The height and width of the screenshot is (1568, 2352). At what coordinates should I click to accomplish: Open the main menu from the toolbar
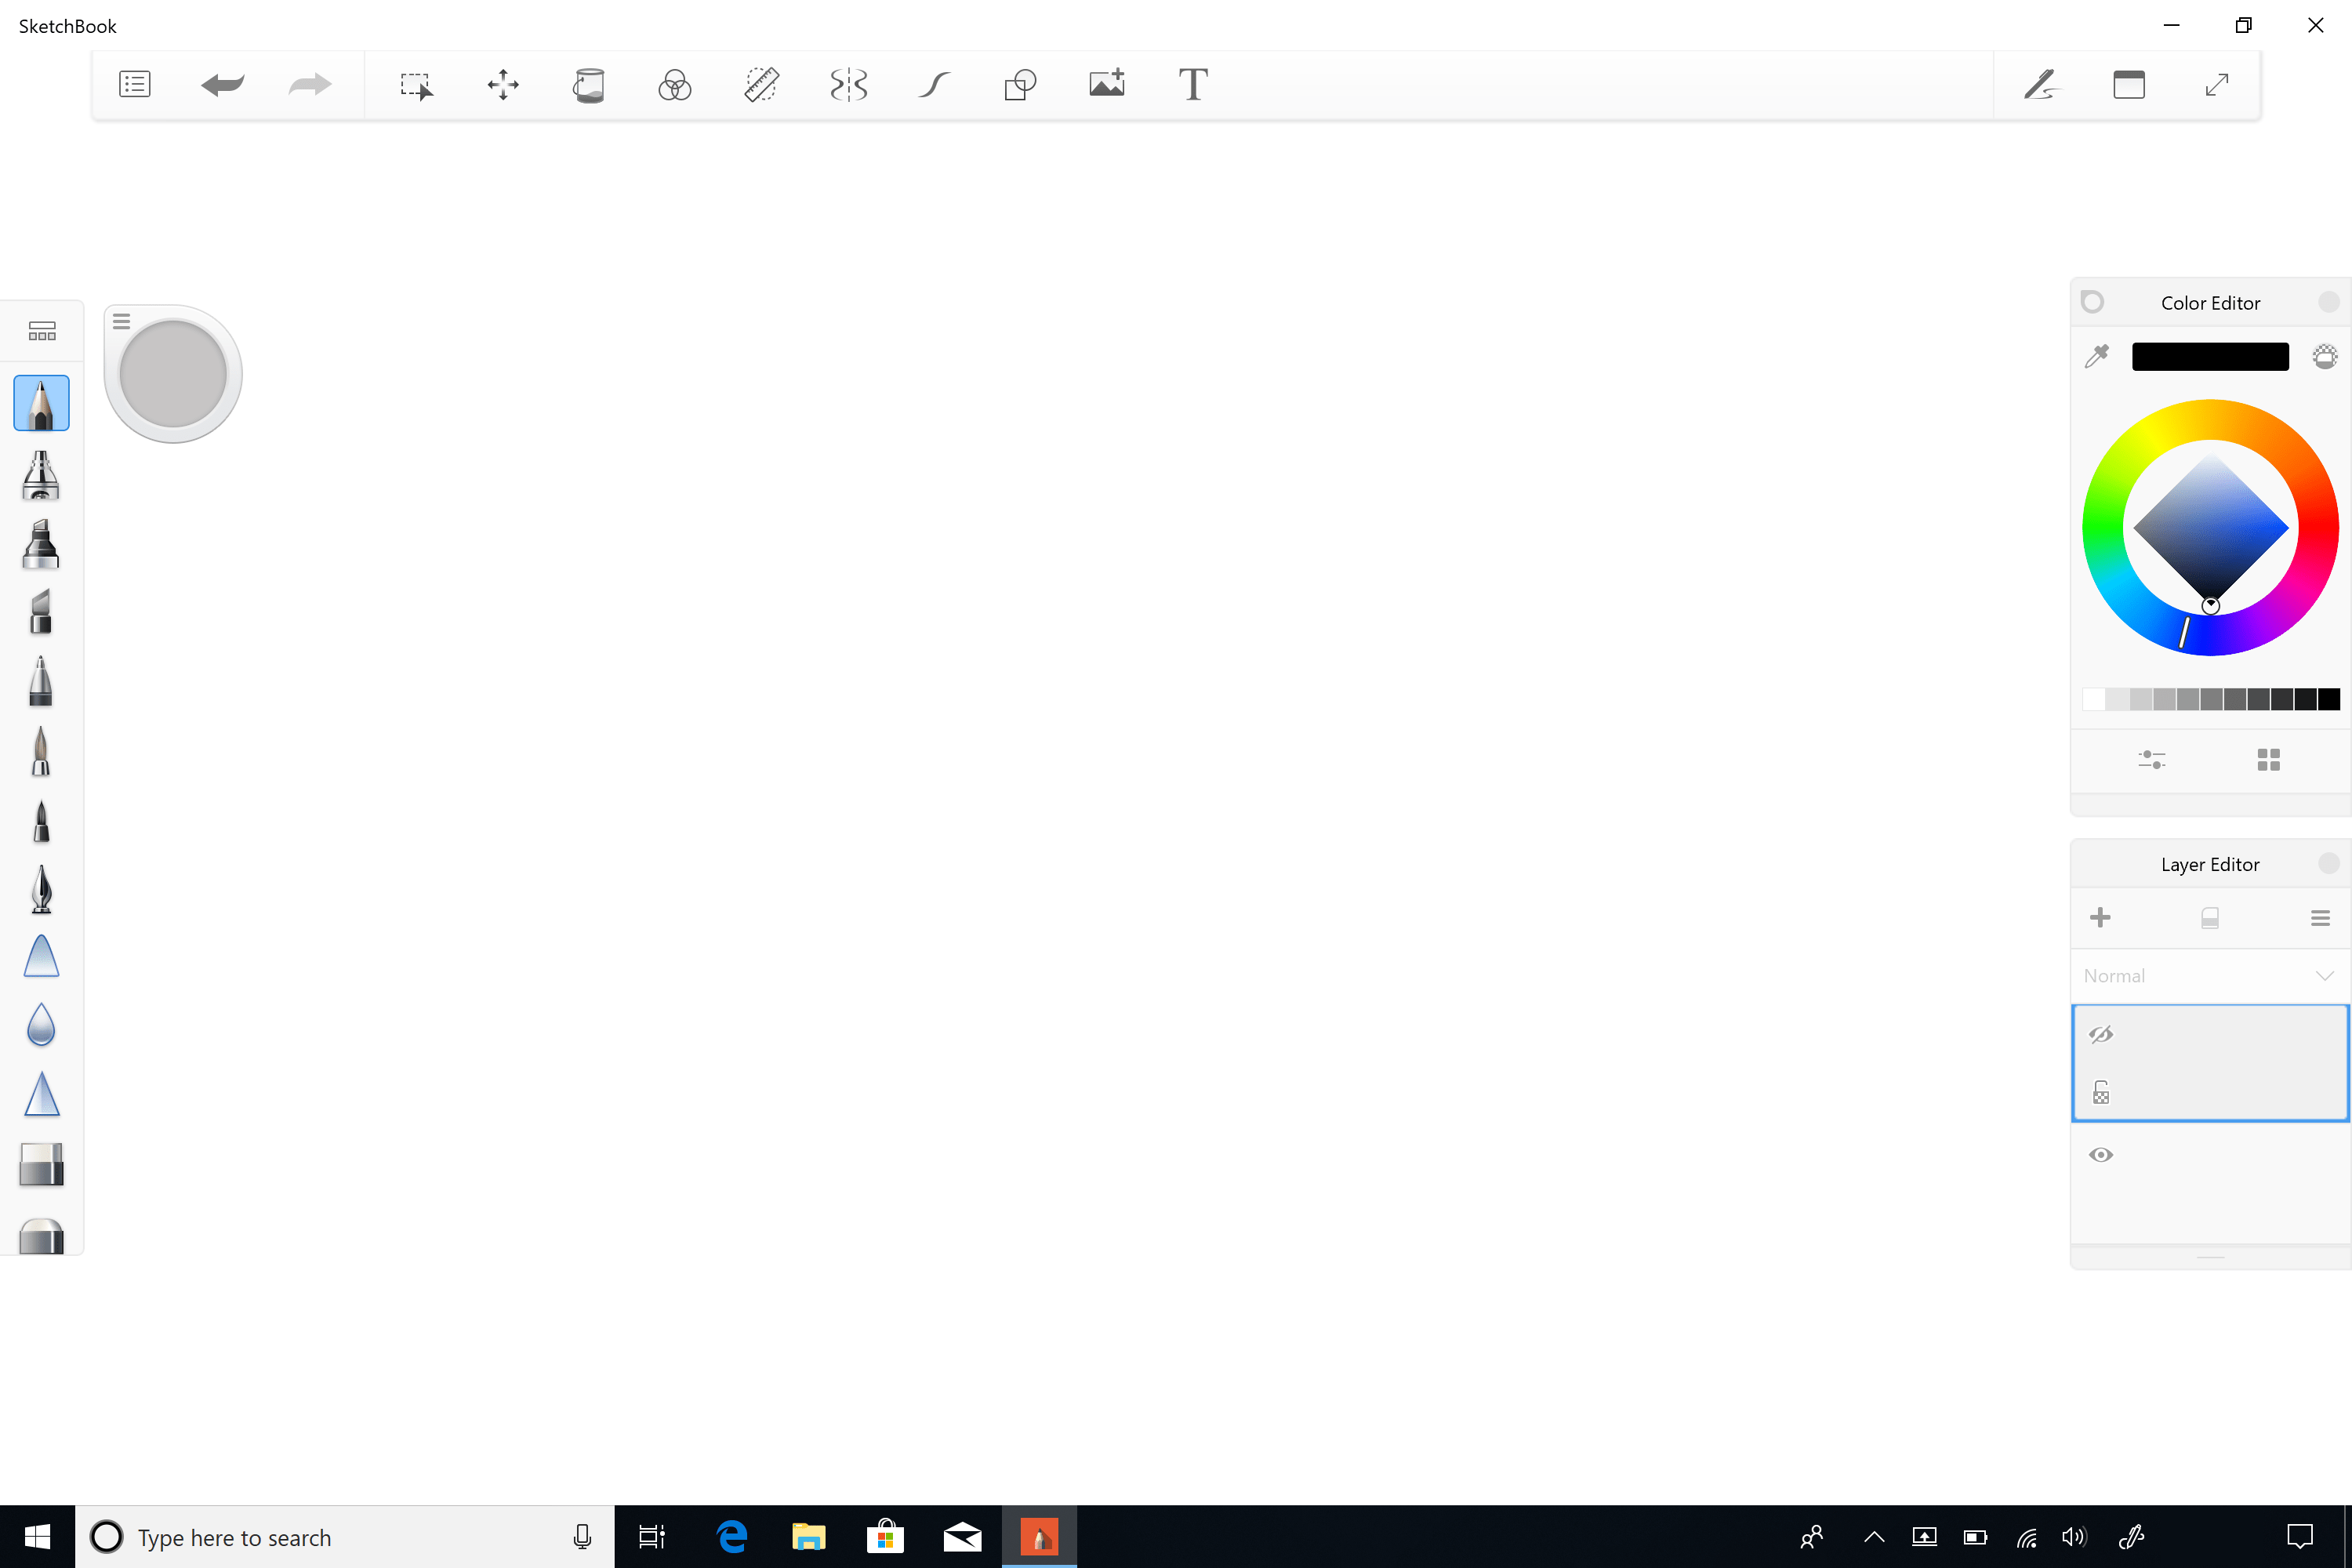click(134, 84)
